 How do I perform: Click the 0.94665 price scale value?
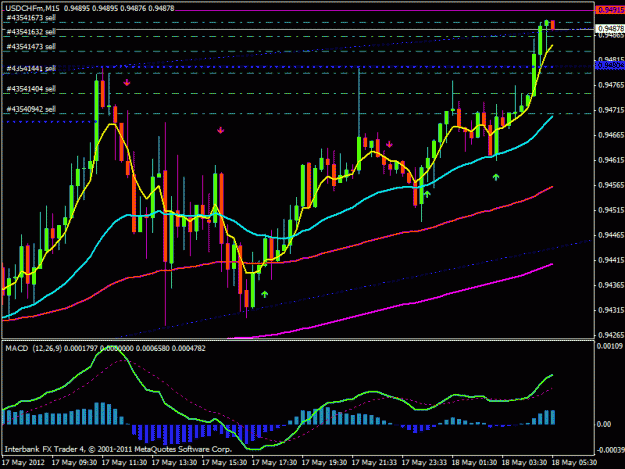coord(611,135)
